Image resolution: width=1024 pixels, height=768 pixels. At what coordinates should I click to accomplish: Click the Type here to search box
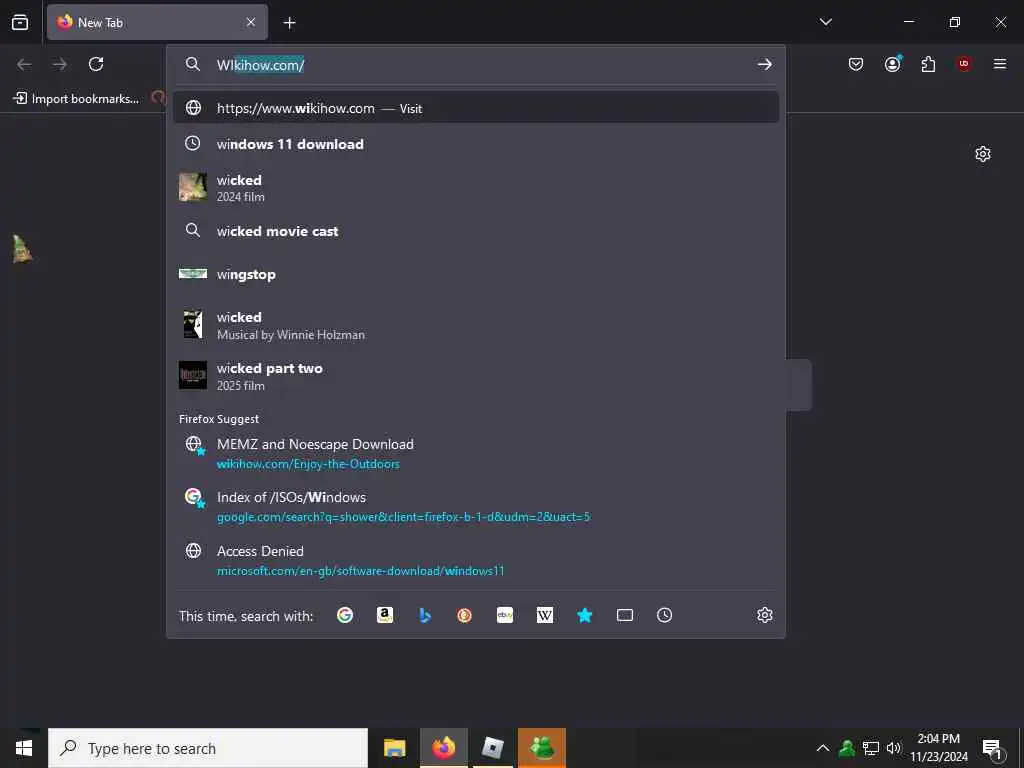[208, 748]
